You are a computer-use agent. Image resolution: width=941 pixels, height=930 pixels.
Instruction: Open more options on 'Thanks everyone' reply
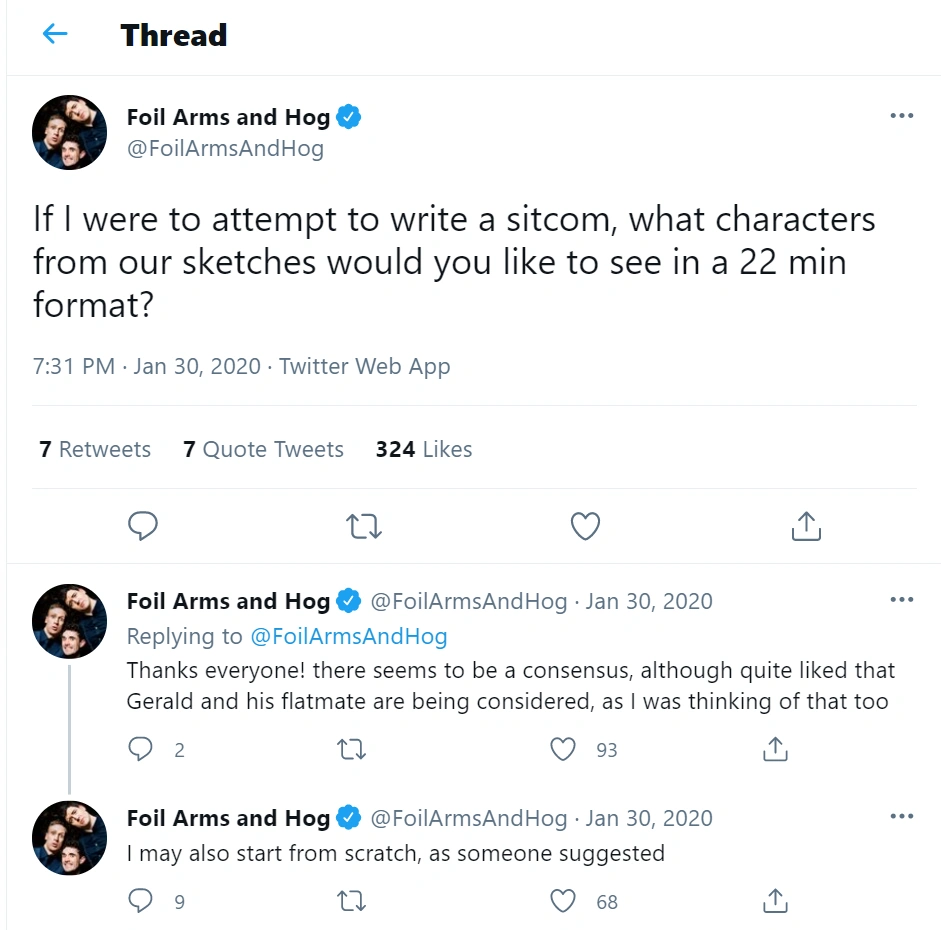coord(901,599)
